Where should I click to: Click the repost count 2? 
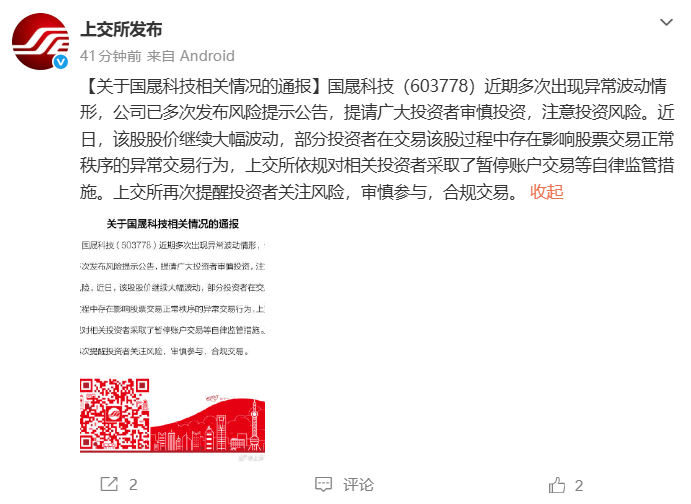133,485
